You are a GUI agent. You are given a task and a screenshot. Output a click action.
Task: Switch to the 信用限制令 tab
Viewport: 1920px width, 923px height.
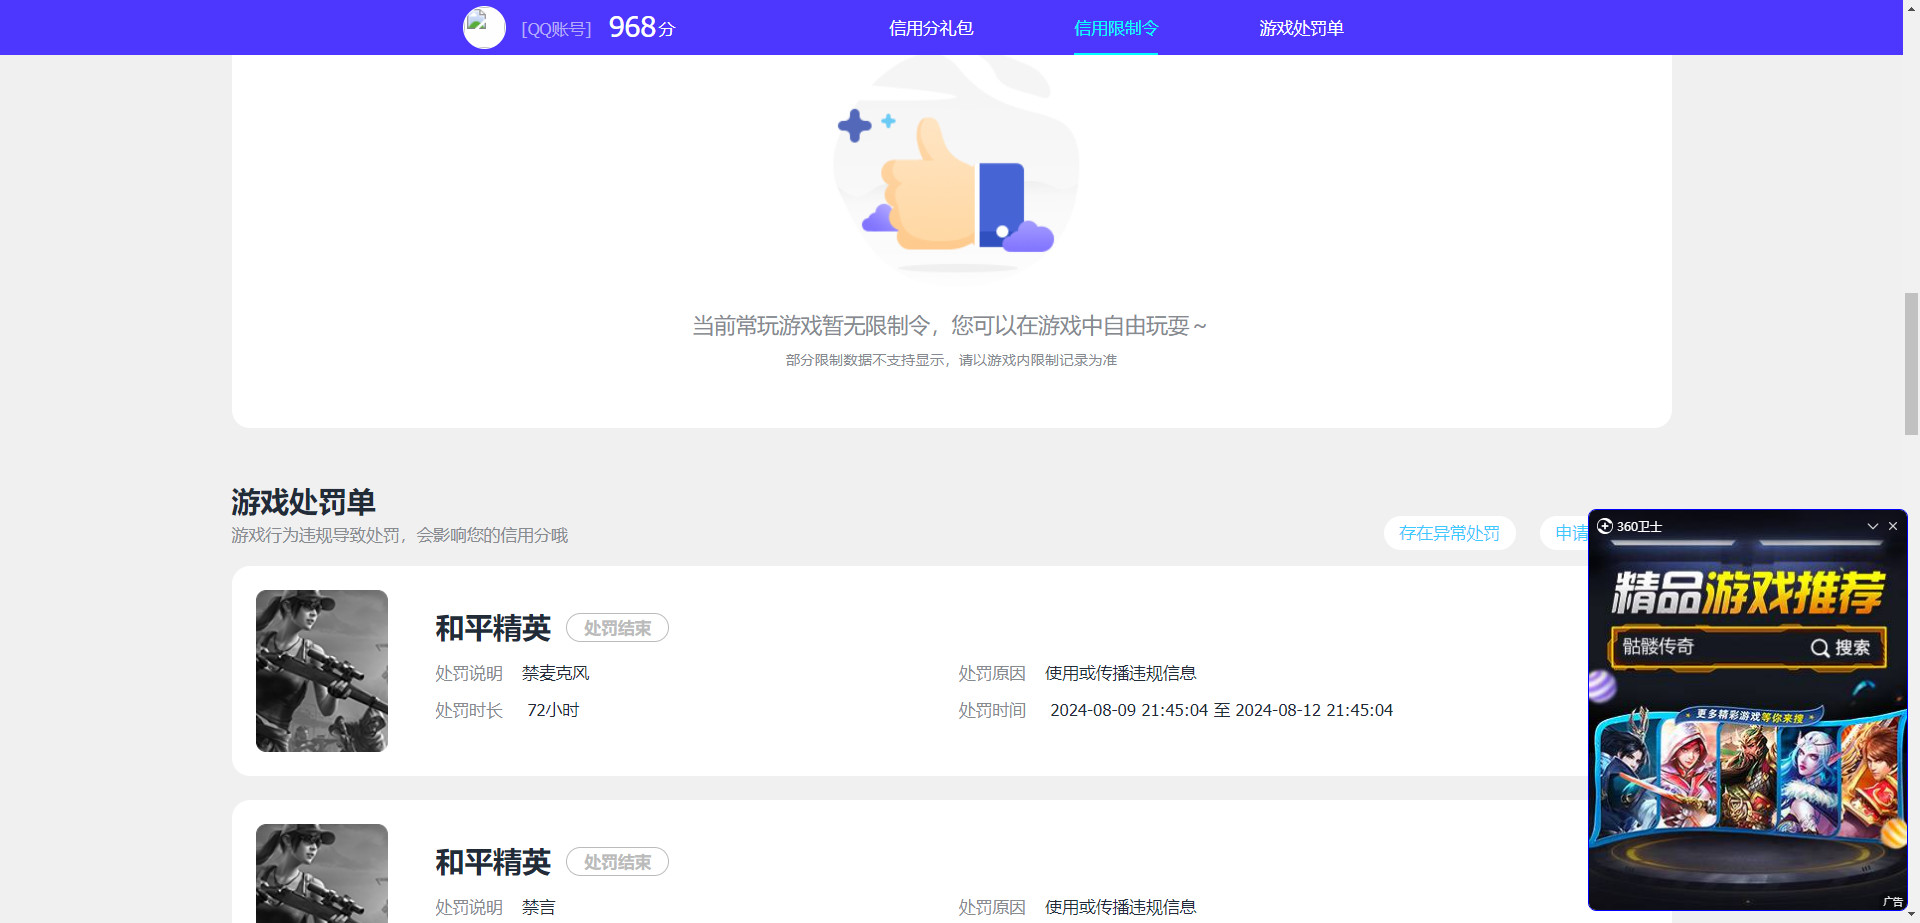[x=1116, y=28]
